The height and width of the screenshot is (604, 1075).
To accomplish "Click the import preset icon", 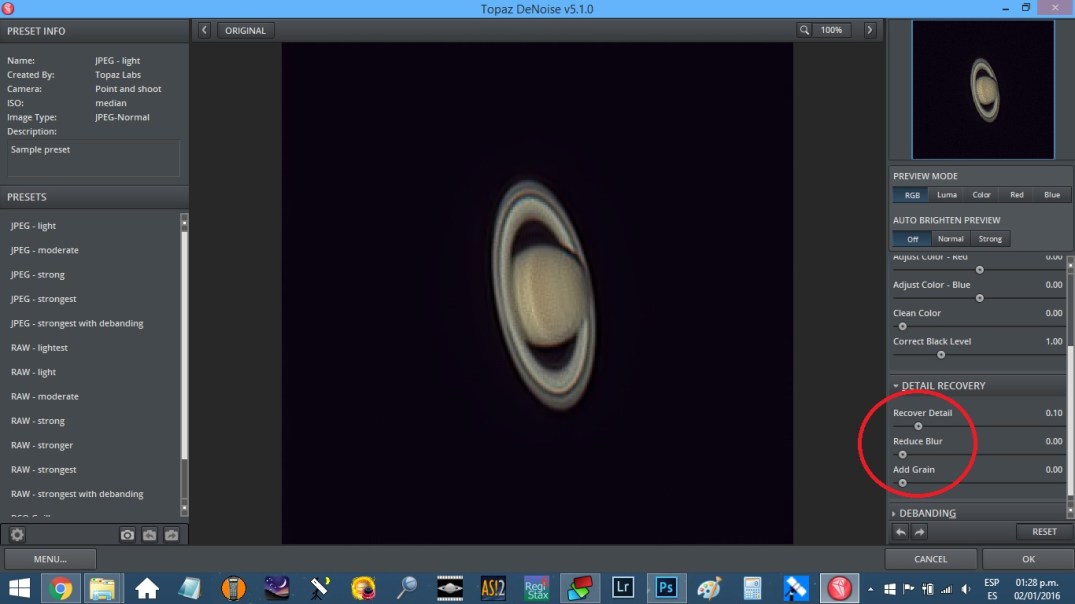I will (x=149, y=535).
